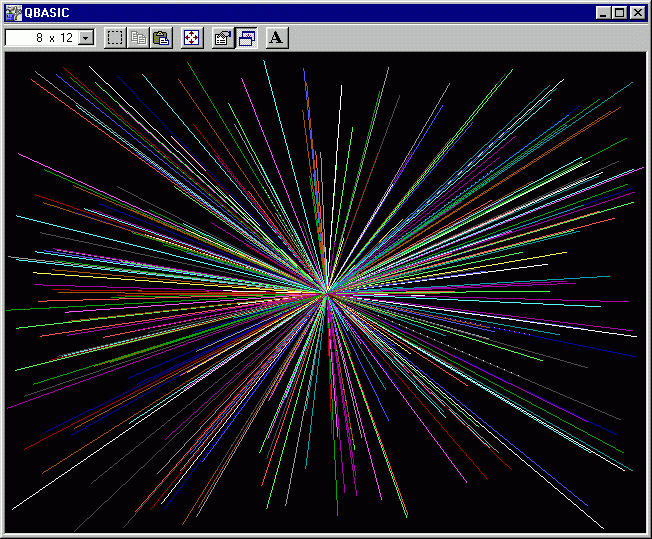Open the QBASIC system menu icon
The image size is (652, 539).
point(13,13)
